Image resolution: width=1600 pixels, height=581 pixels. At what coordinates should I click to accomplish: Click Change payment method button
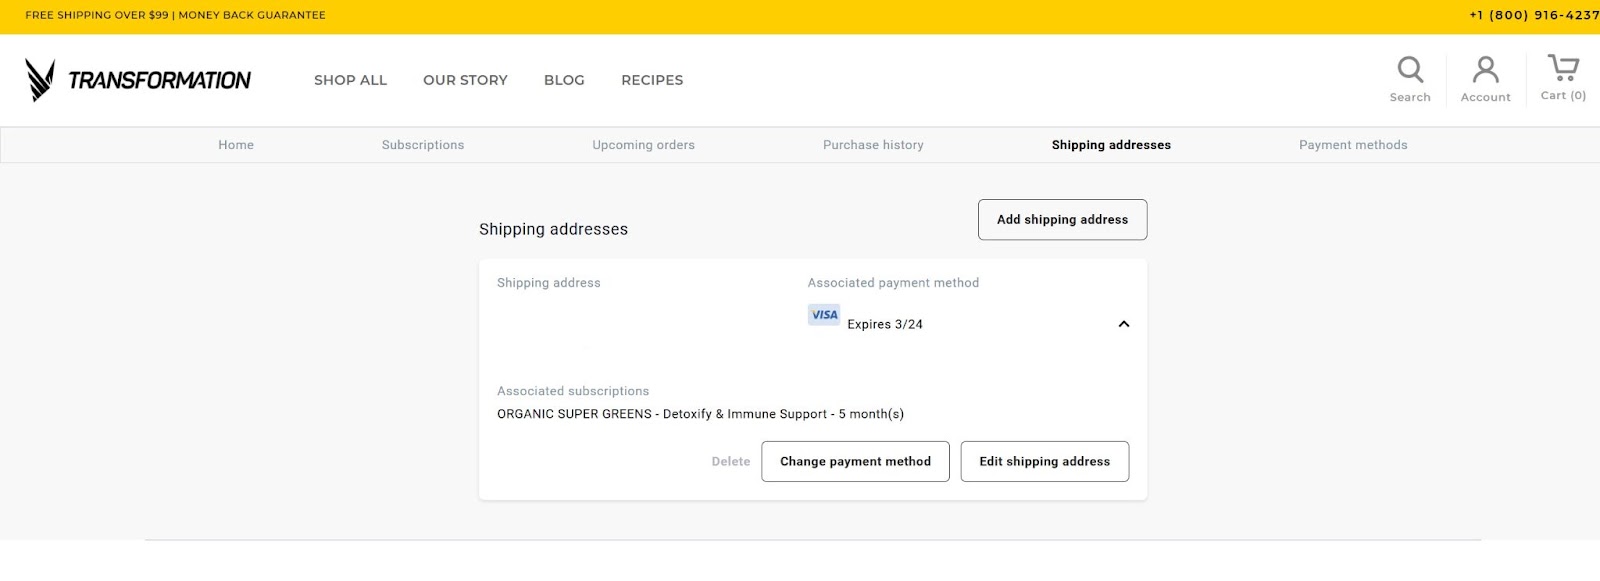pos(855,462)
